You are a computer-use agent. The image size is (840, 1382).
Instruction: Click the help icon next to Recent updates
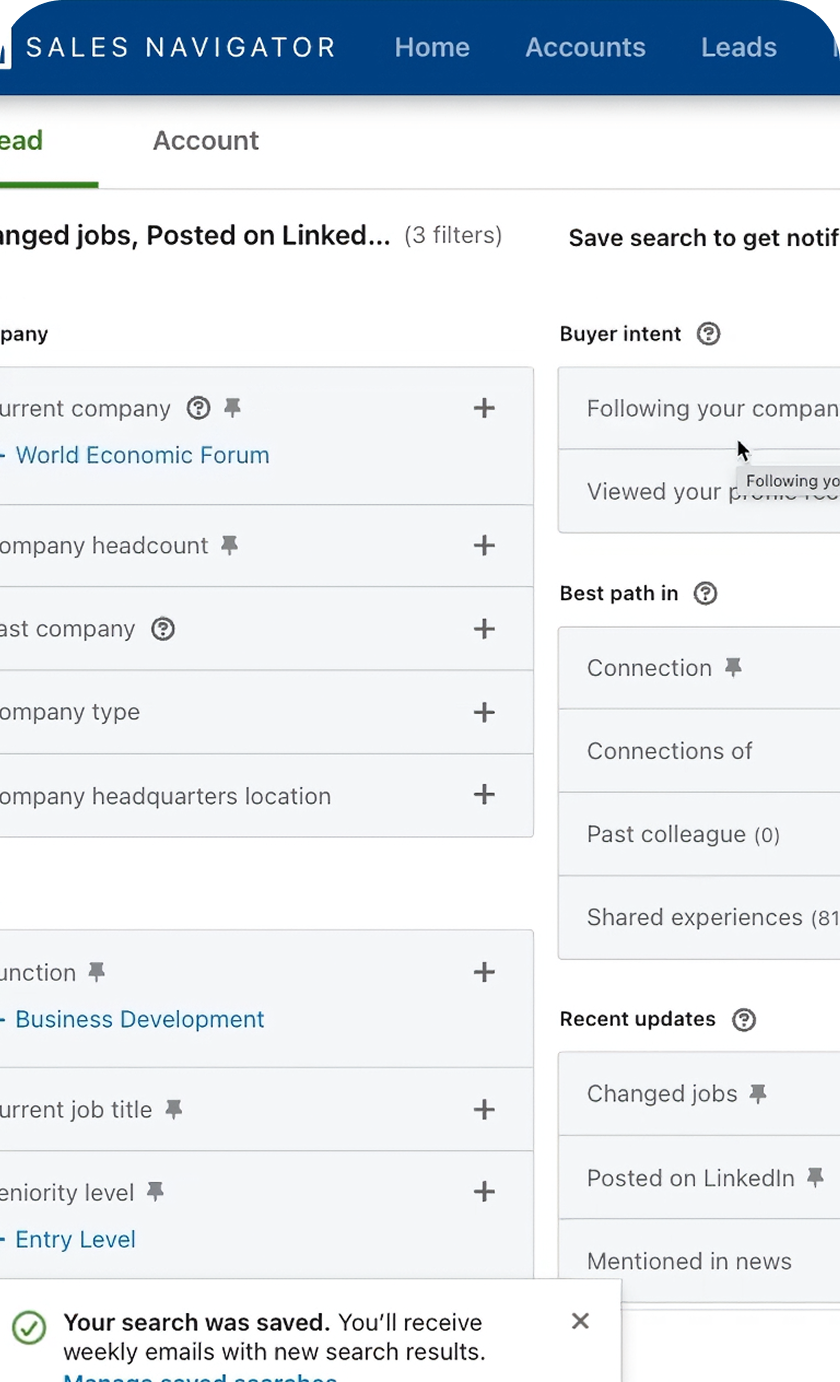(x=744, y=1019)
